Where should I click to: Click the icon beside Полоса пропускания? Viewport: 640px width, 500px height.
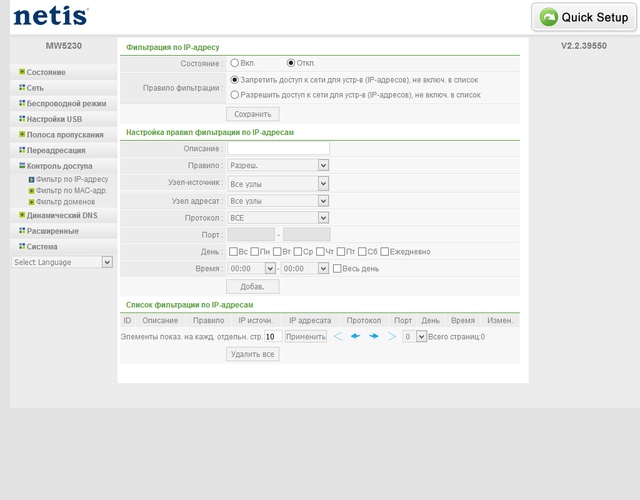click(22, 134)
